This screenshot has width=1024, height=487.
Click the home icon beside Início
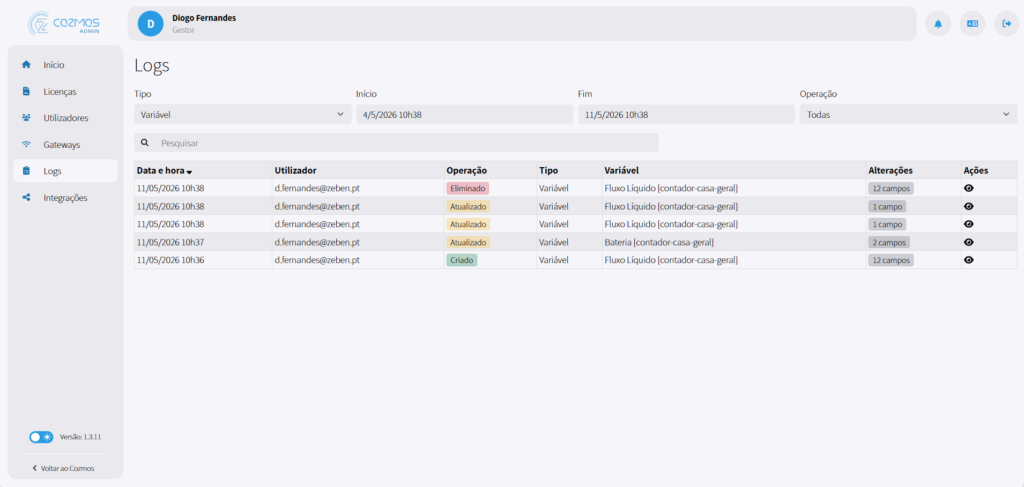coord(26,65)
